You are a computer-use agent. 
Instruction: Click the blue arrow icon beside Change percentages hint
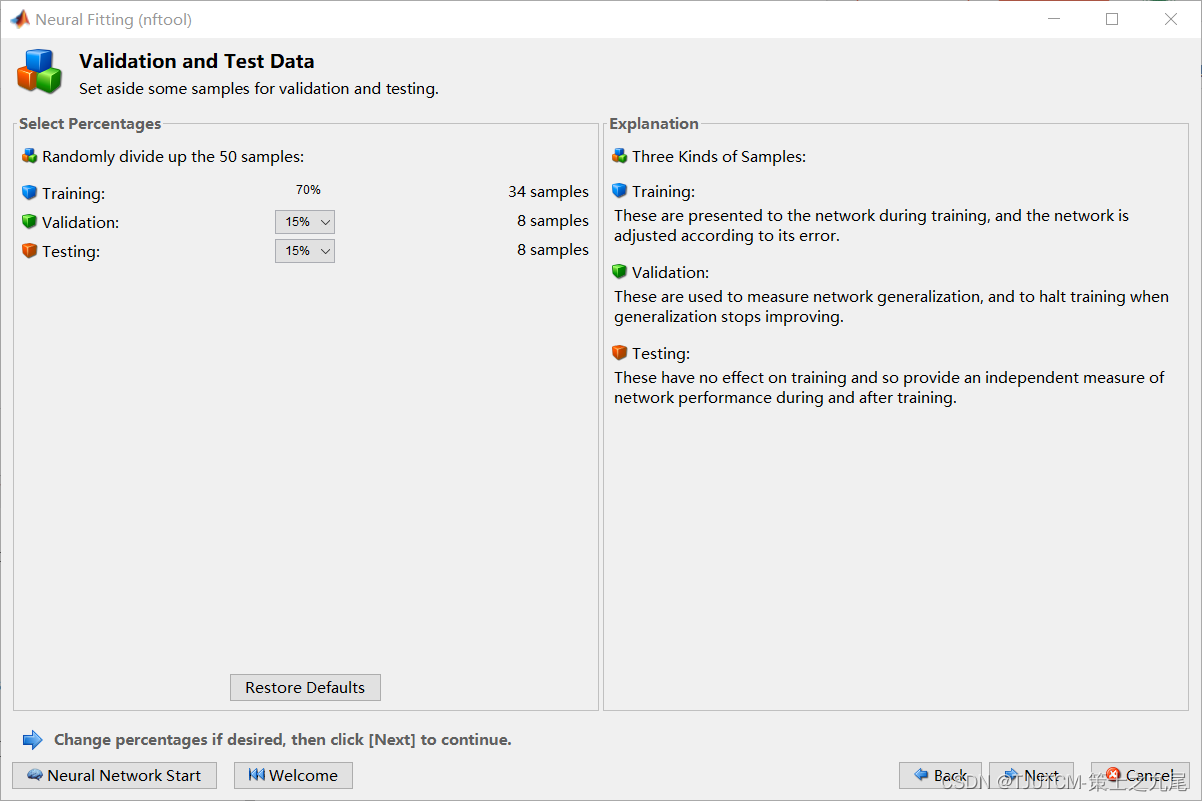33,740
